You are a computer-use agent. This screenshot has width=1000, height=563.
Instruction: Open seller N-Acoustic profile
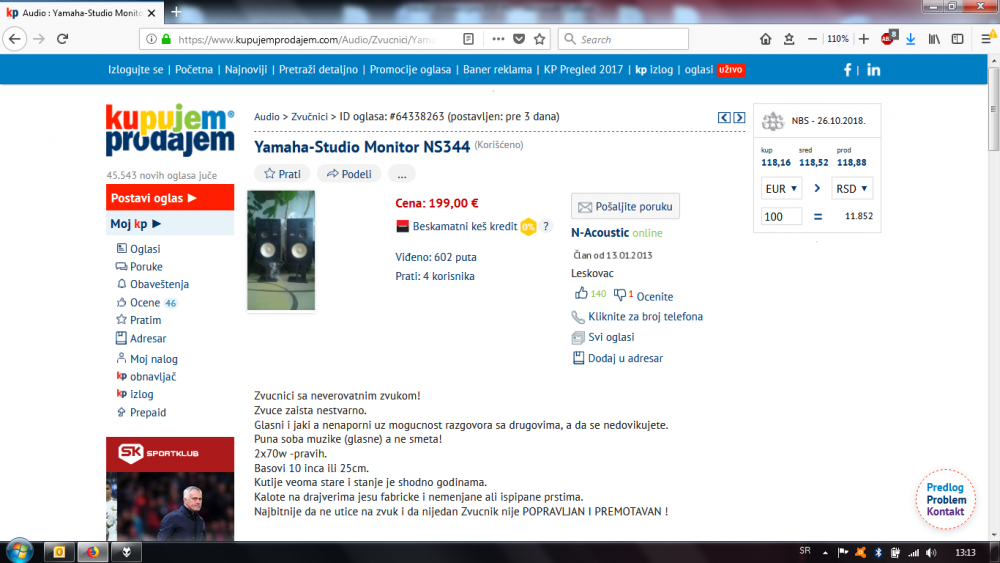point(600,233)
